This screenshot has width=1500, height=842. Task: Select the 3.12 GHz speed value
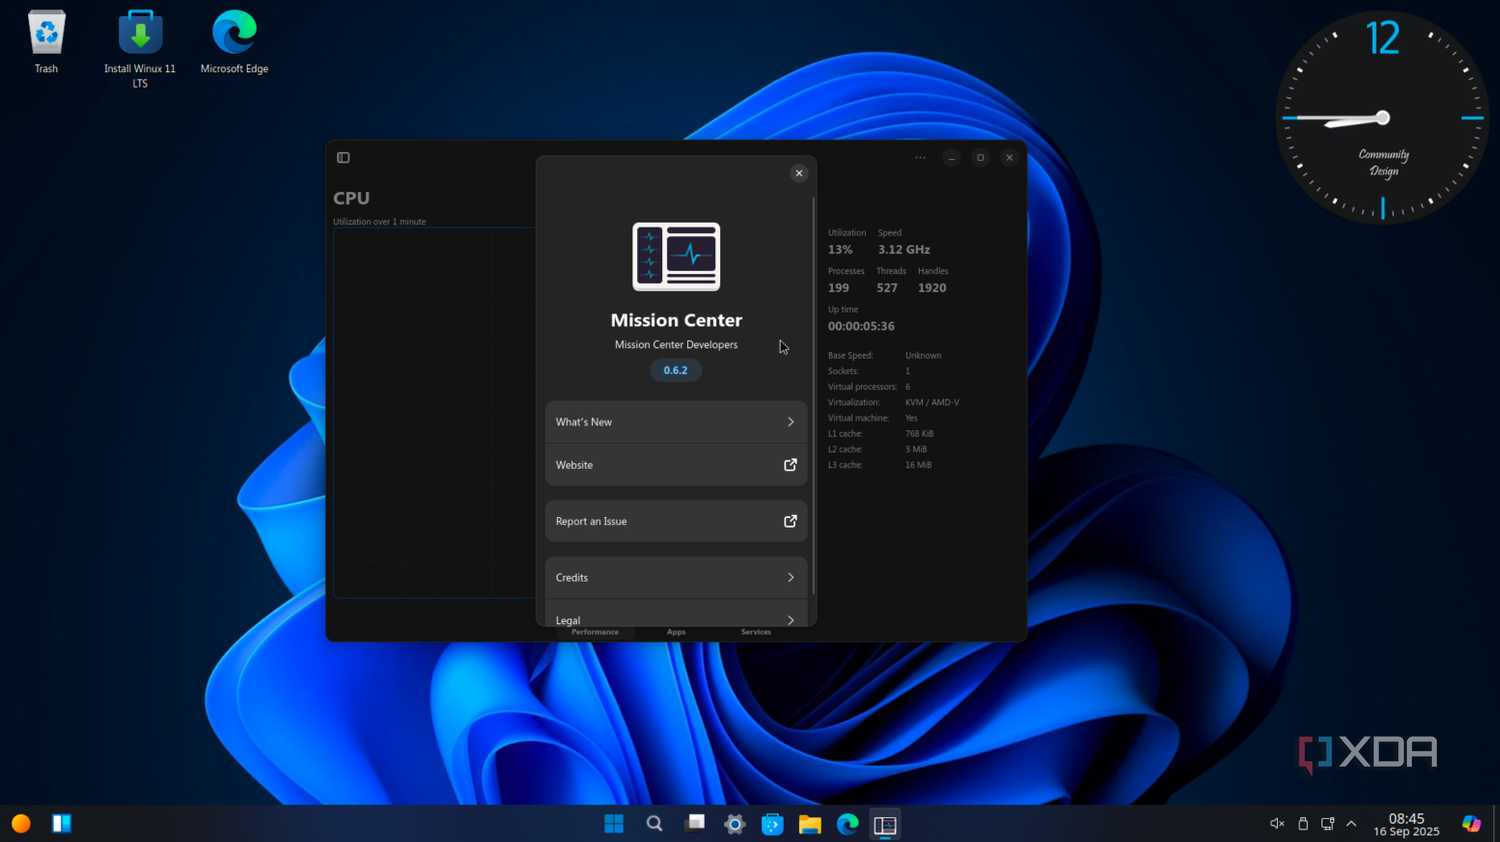point(904,250)
